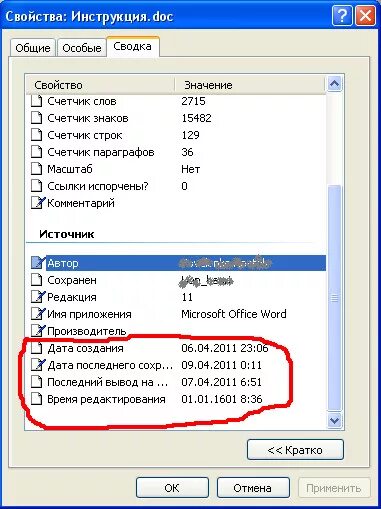Select the Производитель property label
Viewport: 381px width, 509px height.
coord(87,331)
